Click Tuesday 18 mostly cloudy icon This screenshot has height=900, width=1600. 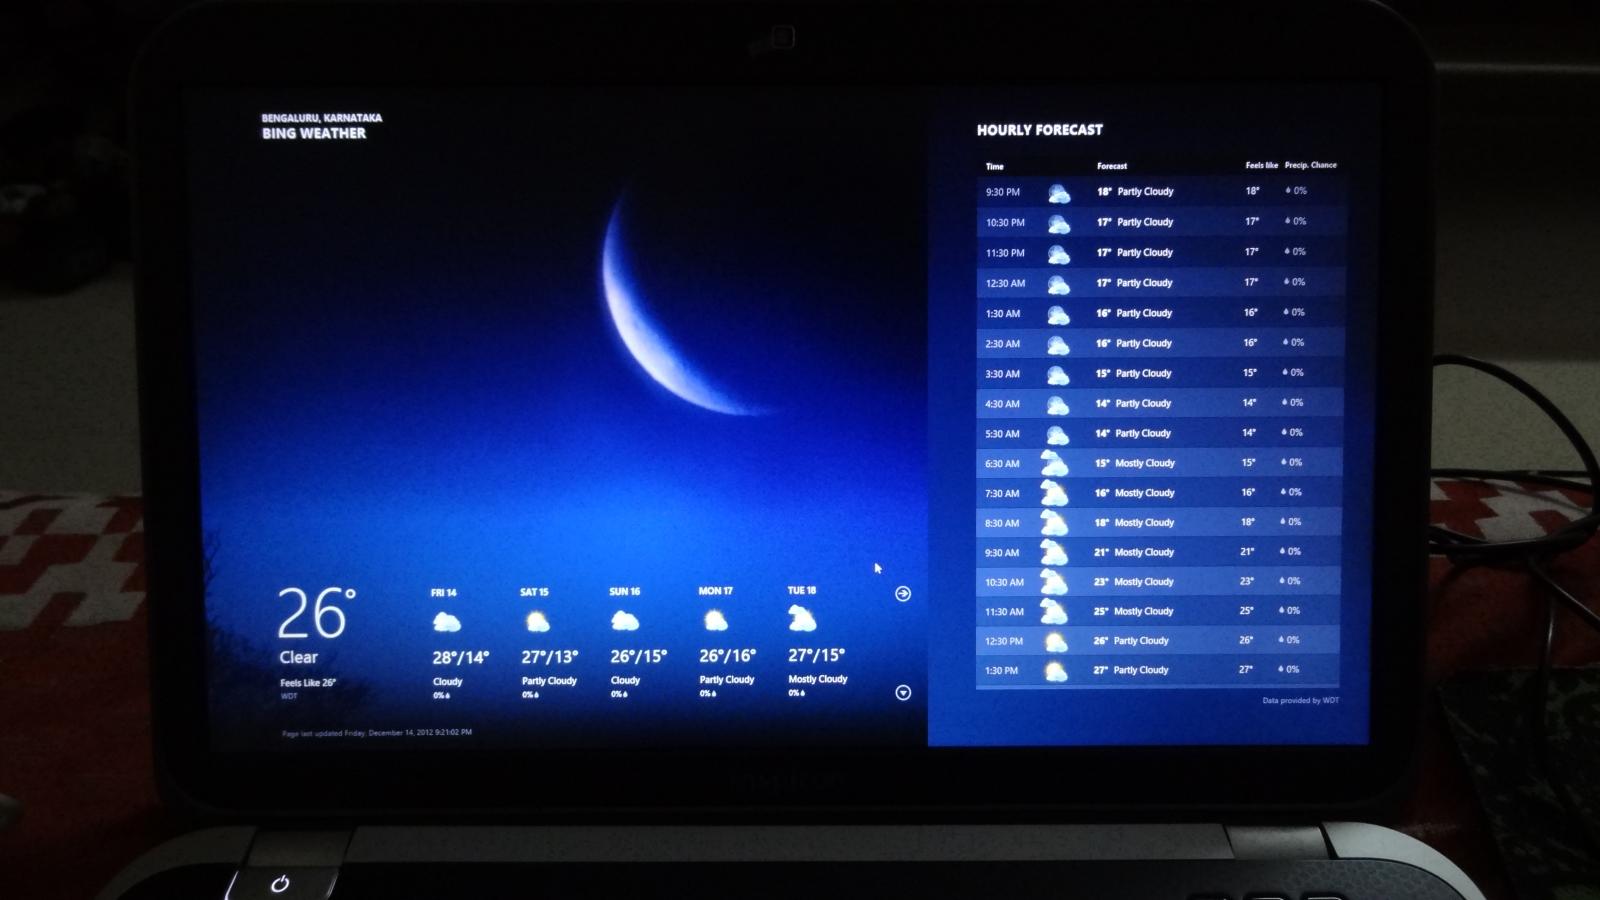pyautogui.click(x=802, y=621)
